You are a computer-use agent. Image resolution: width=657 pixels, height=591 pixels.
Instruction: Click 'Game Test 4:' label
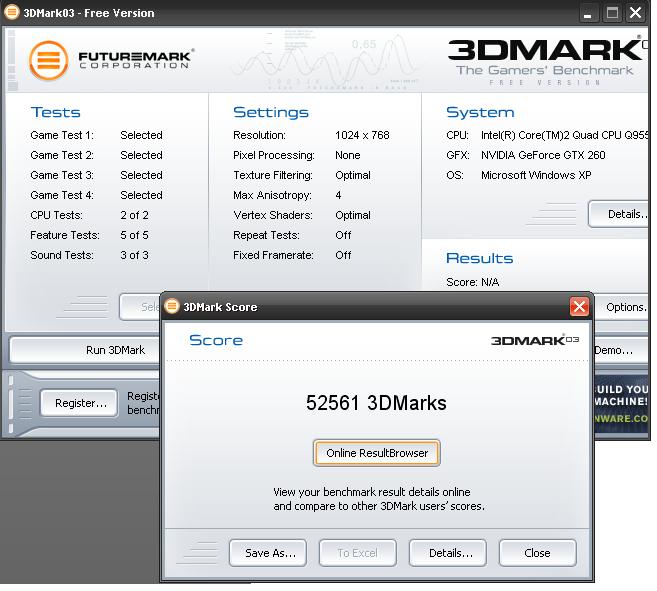(x=62, y=195)
